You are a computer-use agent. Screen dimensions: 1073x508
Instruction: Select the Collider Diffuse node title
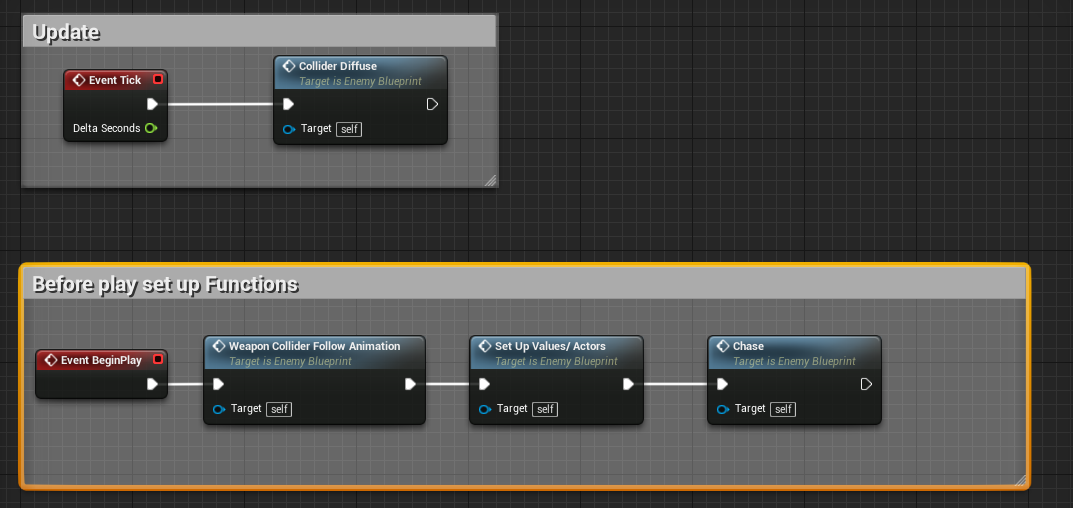tap(337, 66)
